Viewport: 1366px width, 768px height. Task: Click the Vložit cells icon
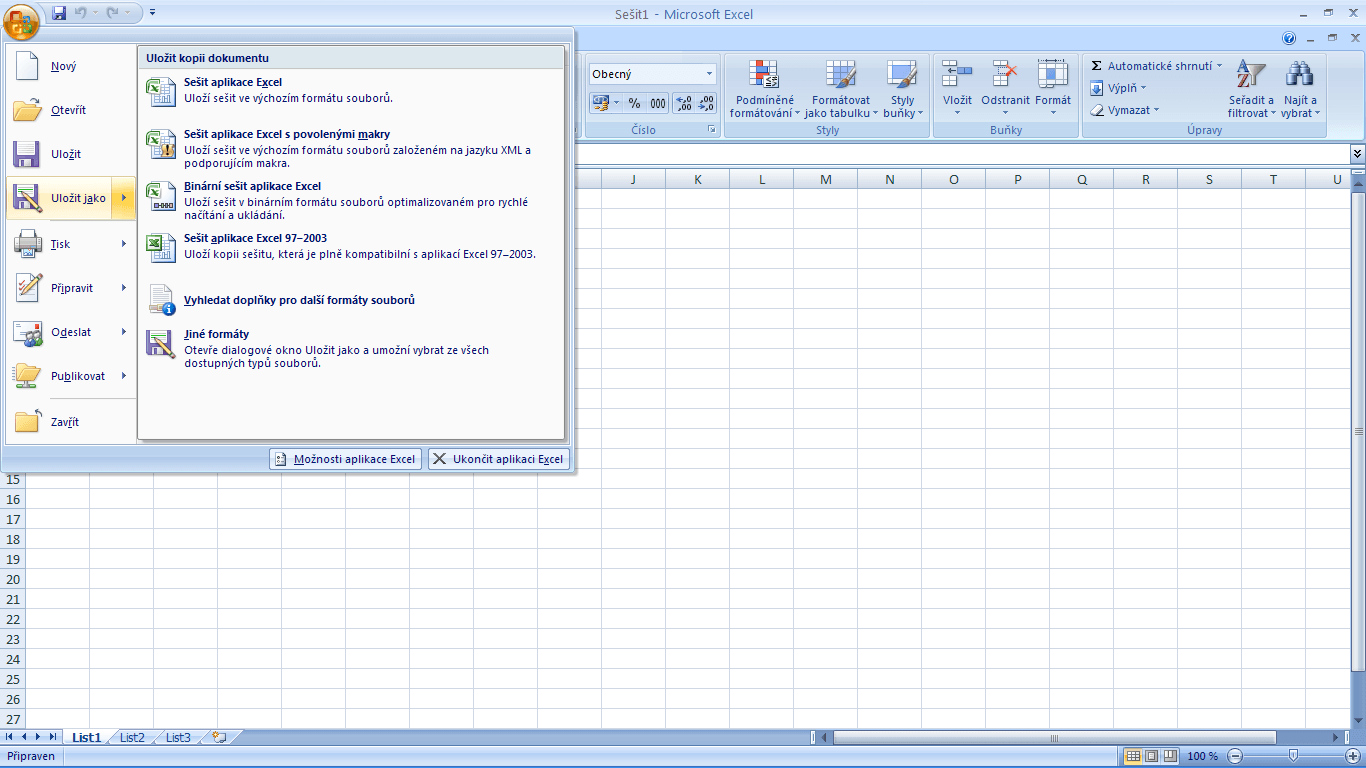[957, 74]
